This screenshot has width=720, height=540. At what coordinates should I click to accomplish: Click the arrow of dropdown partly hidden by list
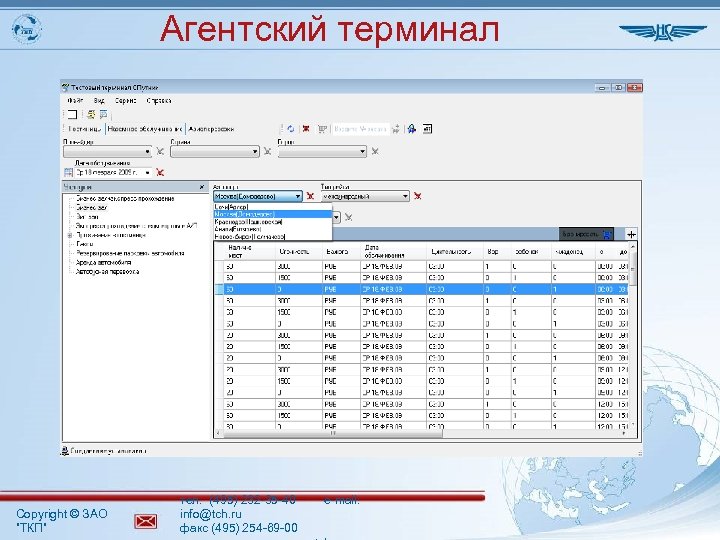(x=337, y=217)
